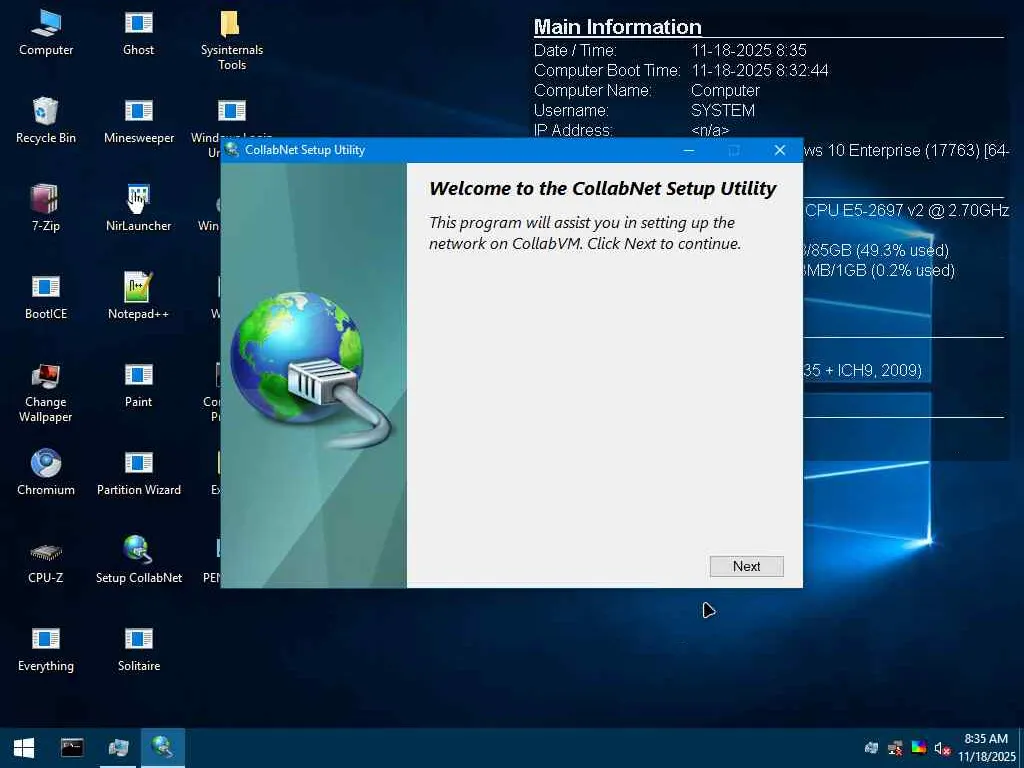Open the 7-Zip desktop icon
This screenshot has height=768, width=1024.
45,208
